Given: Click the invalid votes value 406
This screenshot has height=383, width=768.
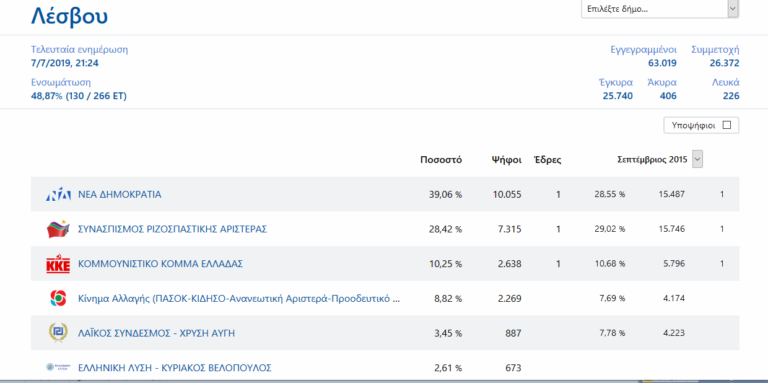Looking at the screenshot, I should [x=668, y=96].
